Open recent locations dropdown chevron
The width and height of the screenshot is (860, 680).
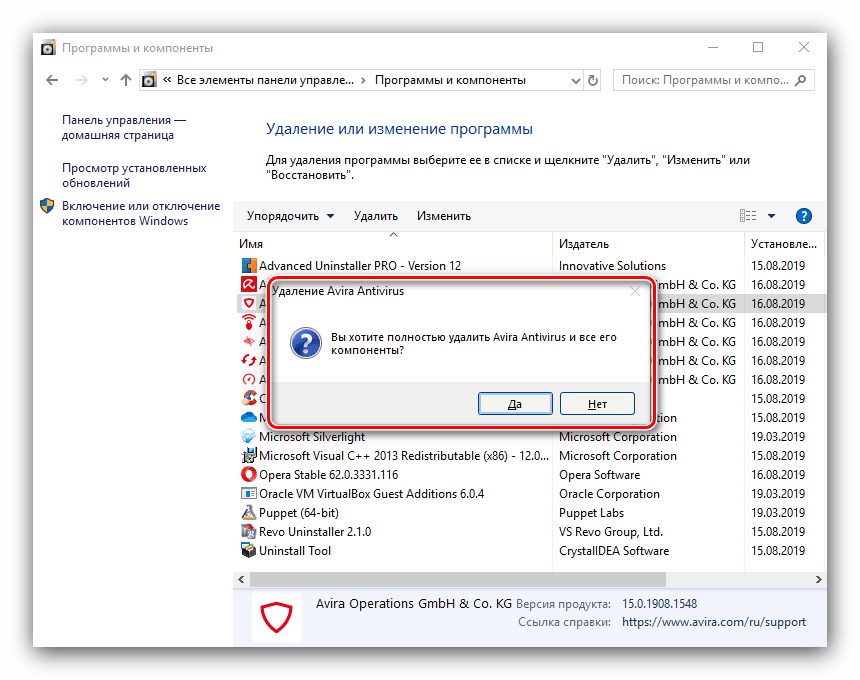tap(105, 80)
